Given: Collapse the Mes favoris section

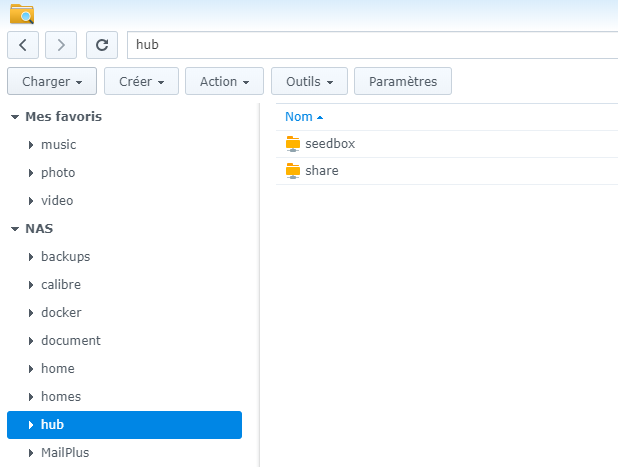Looking at the screenshot, I should coord(15,117).
